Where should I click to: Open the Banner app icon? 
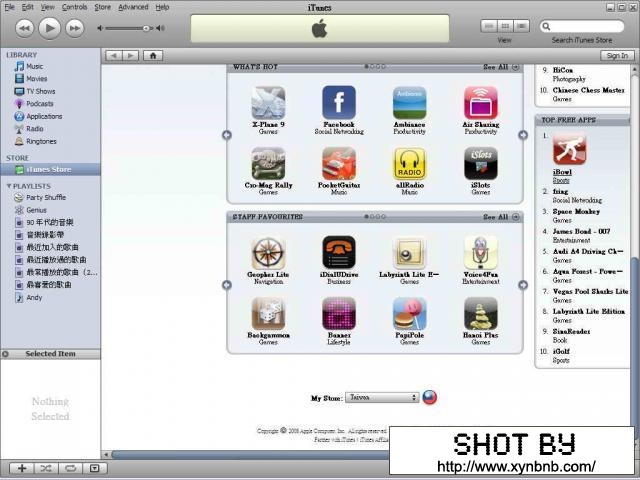(339, 313)
